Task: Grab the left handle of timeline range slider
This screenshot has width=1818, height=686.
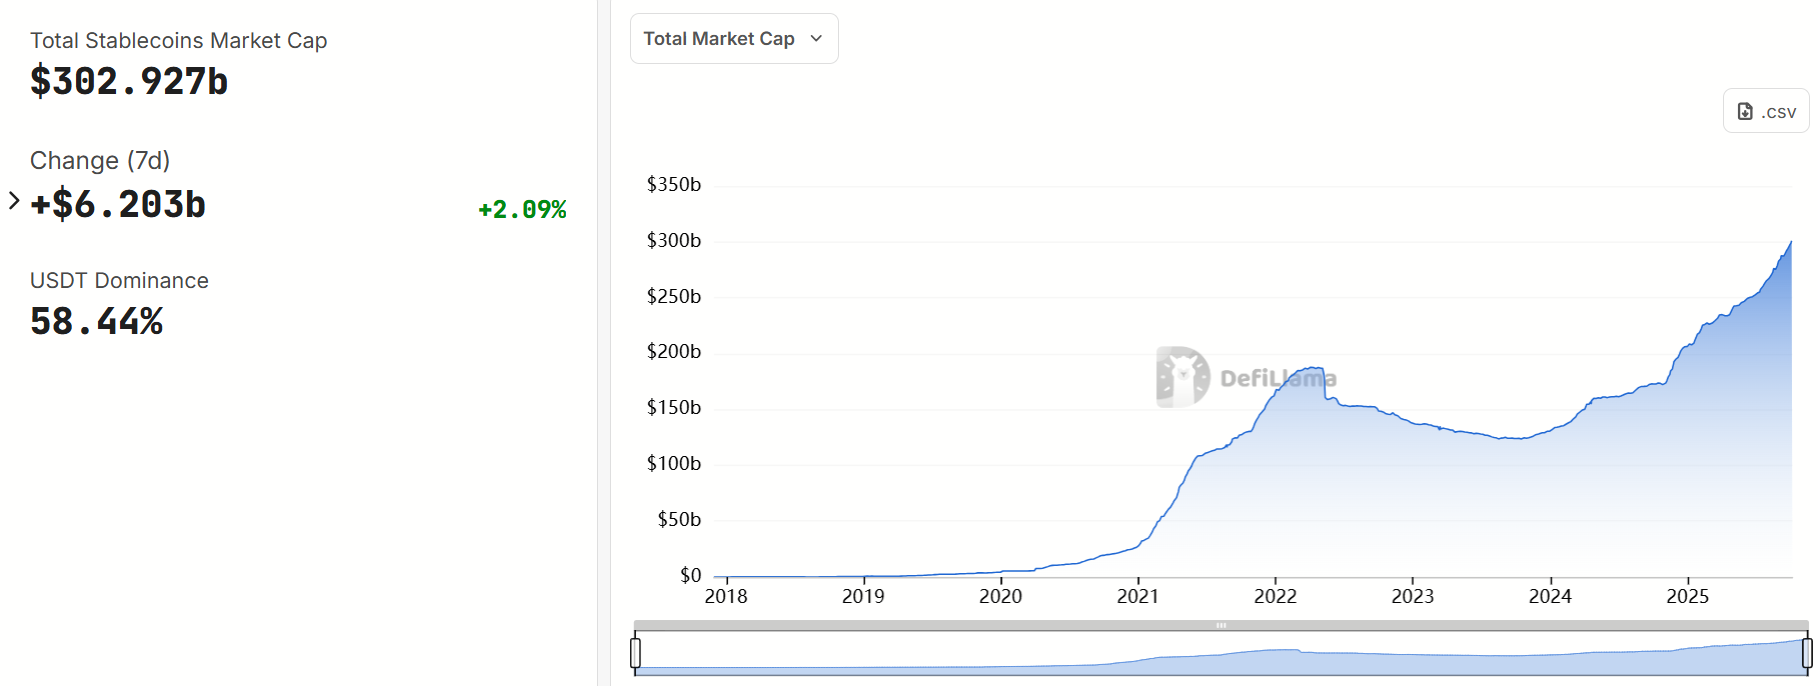Action: 635,653
